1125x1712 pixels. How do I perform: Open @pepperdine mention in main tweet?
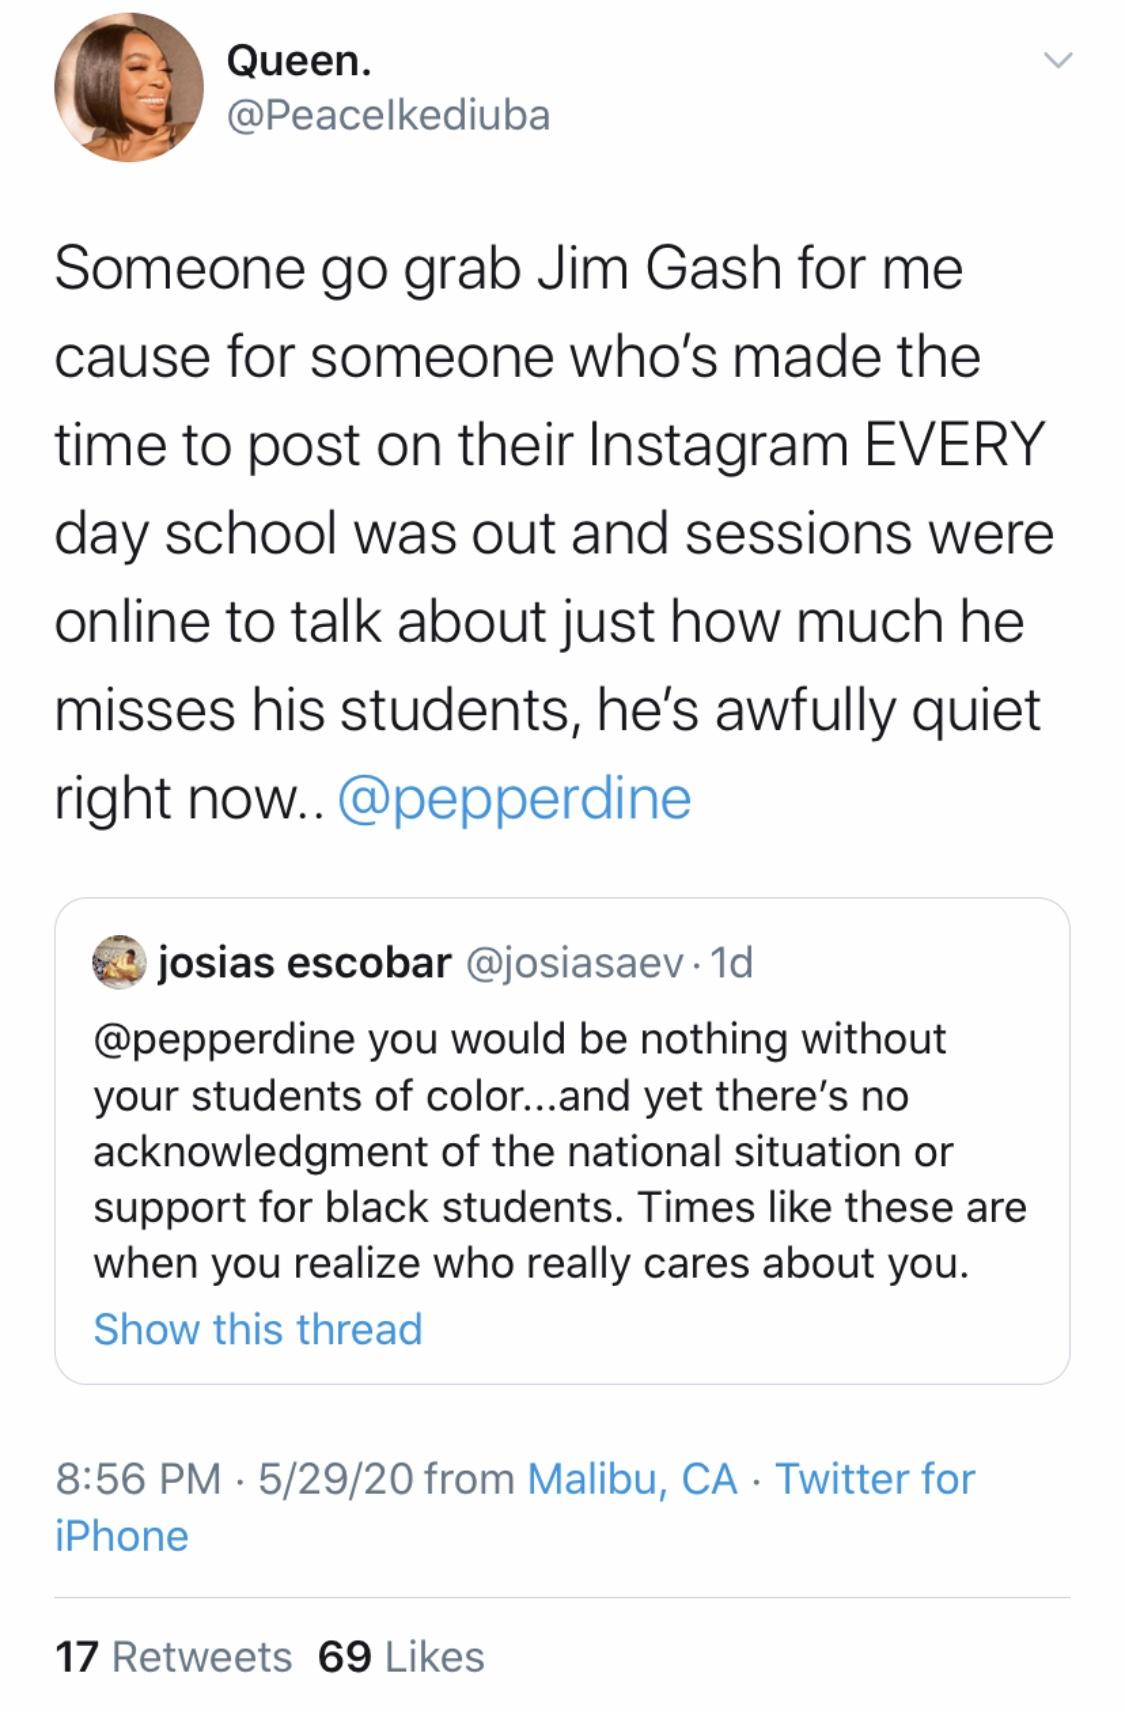(x=514, y=798)
